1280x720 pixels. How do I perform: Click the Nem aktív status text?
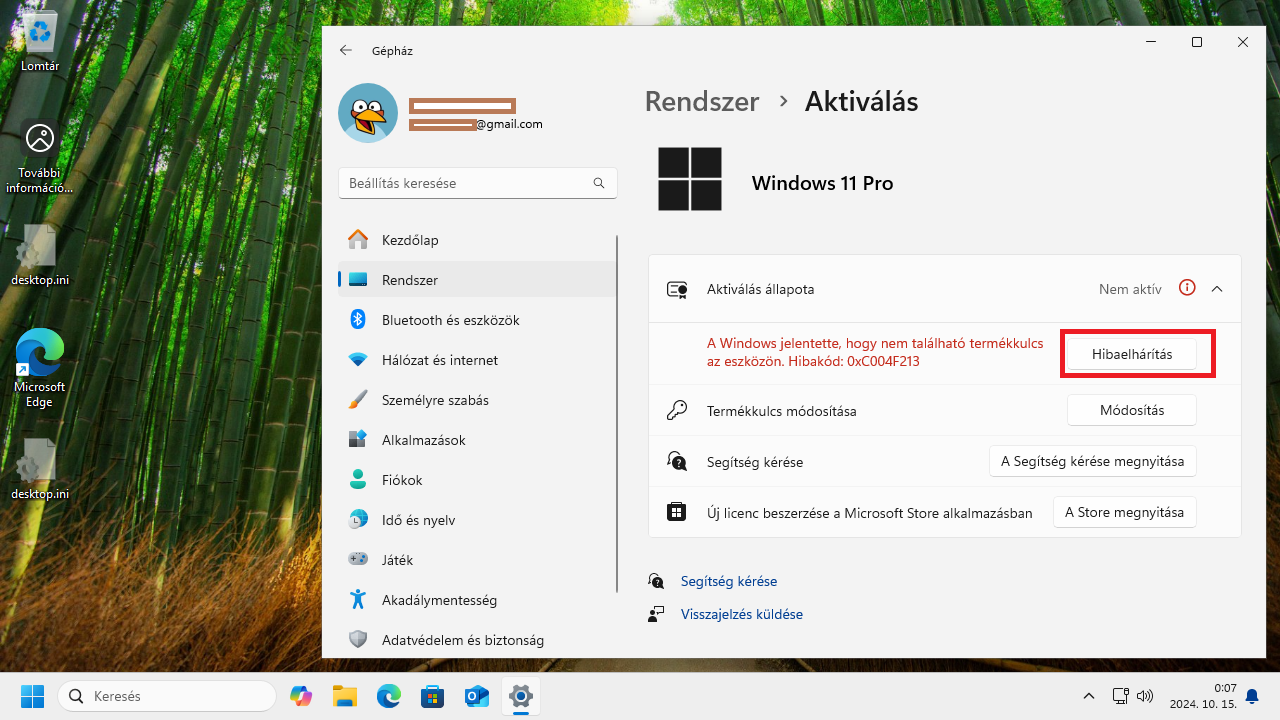tap(1130, 289)
